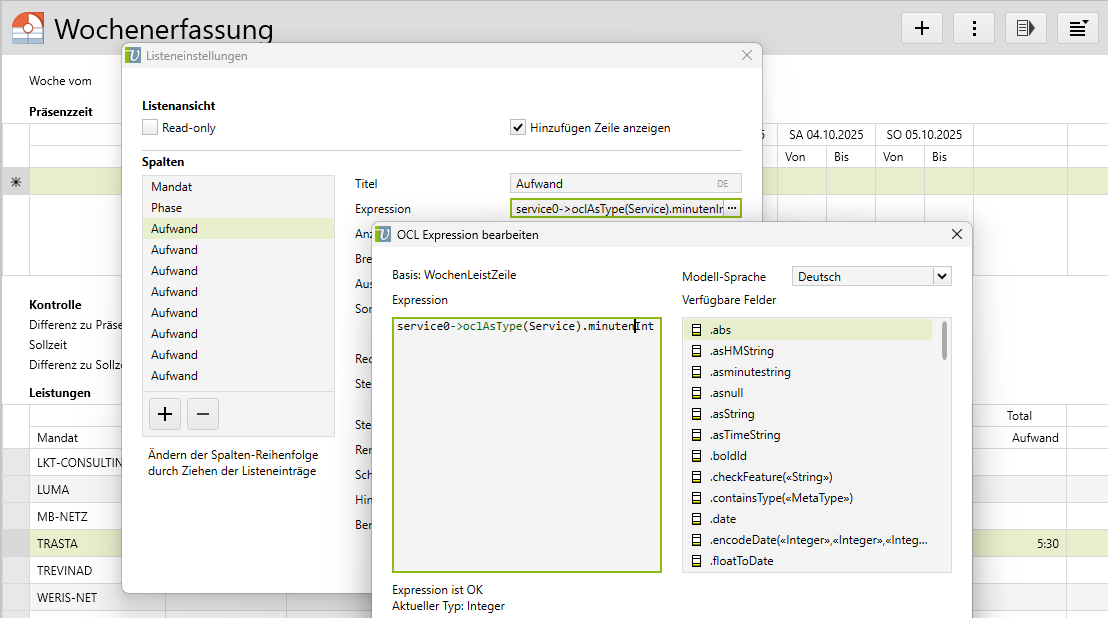This screenshot has width=1108, height=618.
Task: Close the OCL Expression bearbeiten dialog
Action: coord(956,234)
